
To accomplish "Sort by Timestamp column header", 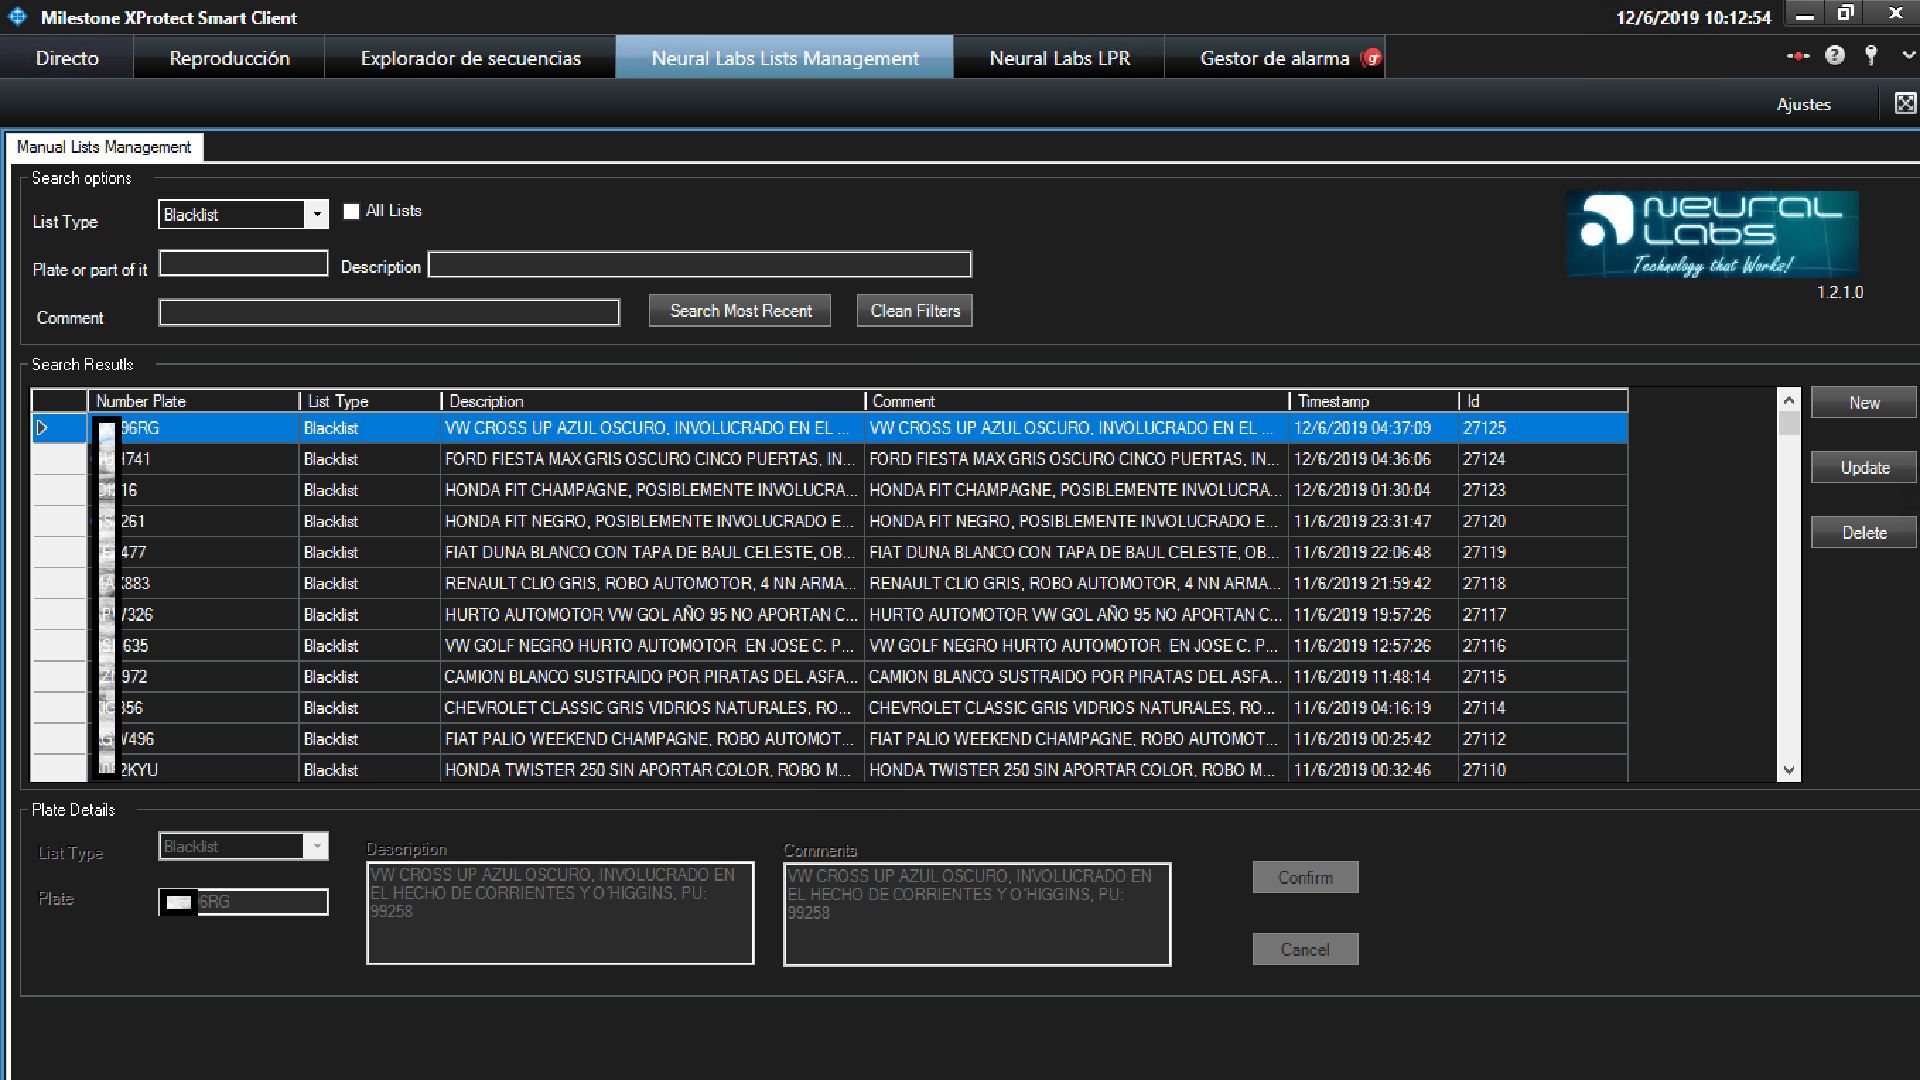I will click(x=1374, y=401).
